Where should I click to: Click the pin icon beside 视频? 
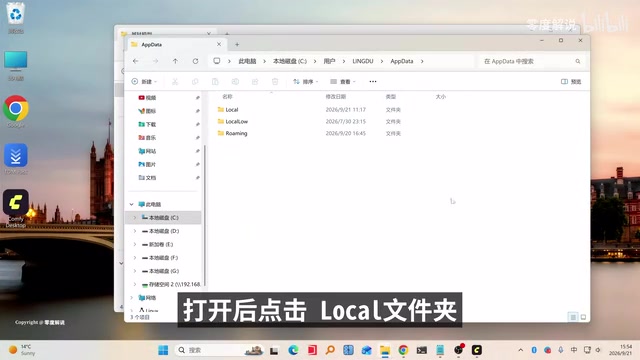(198, 98)
